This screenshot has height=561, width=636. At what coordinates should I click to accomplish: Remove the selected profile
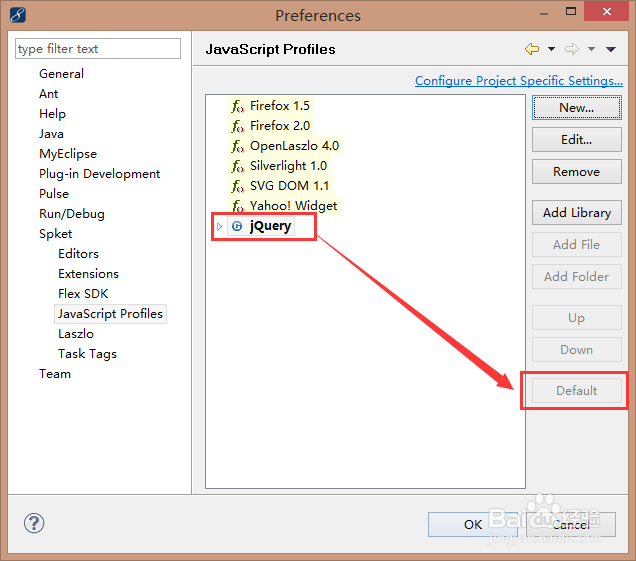click(576, 172)
